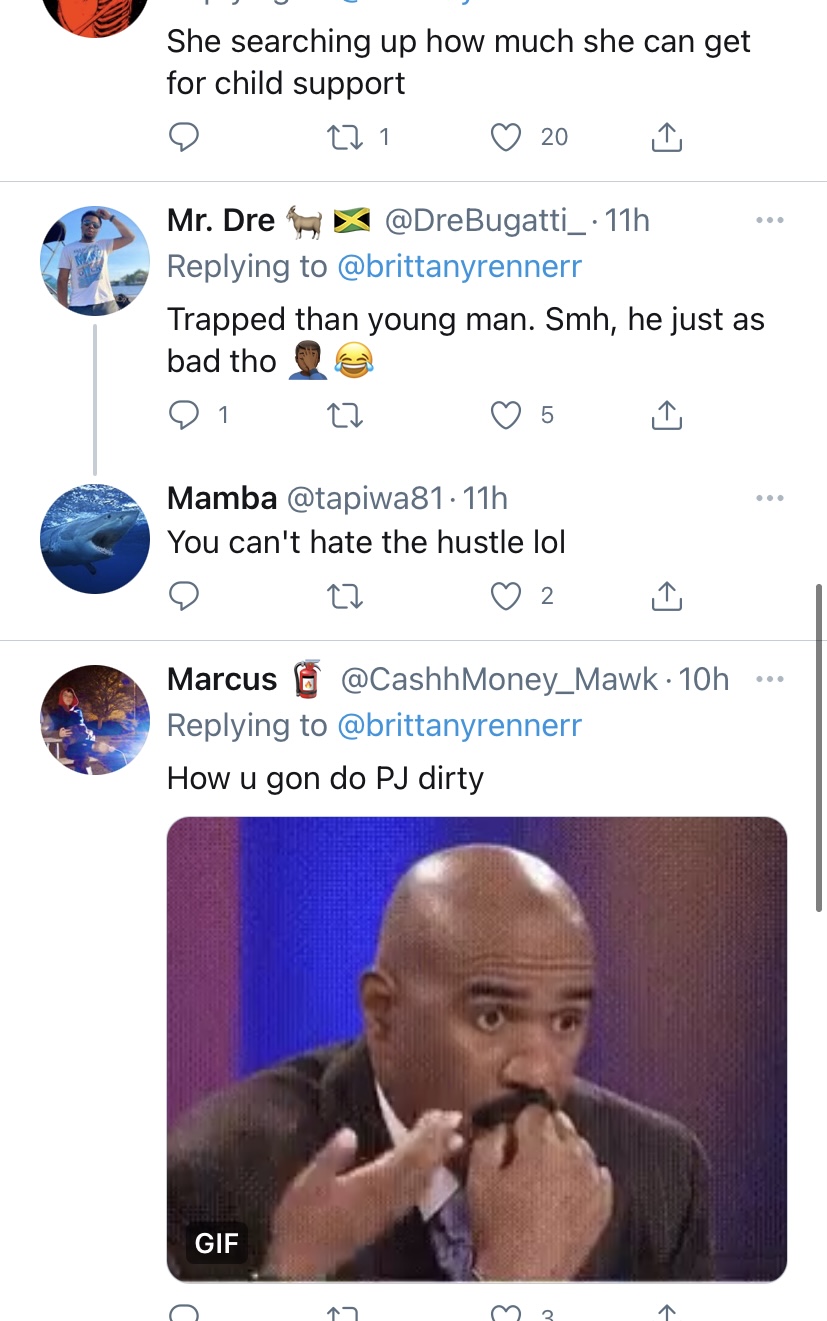This screenshot has height=1321, width=827.
Task: Reply to Mamba's hustle tweet
Action: pyautogui.click(x=183, y=596)
